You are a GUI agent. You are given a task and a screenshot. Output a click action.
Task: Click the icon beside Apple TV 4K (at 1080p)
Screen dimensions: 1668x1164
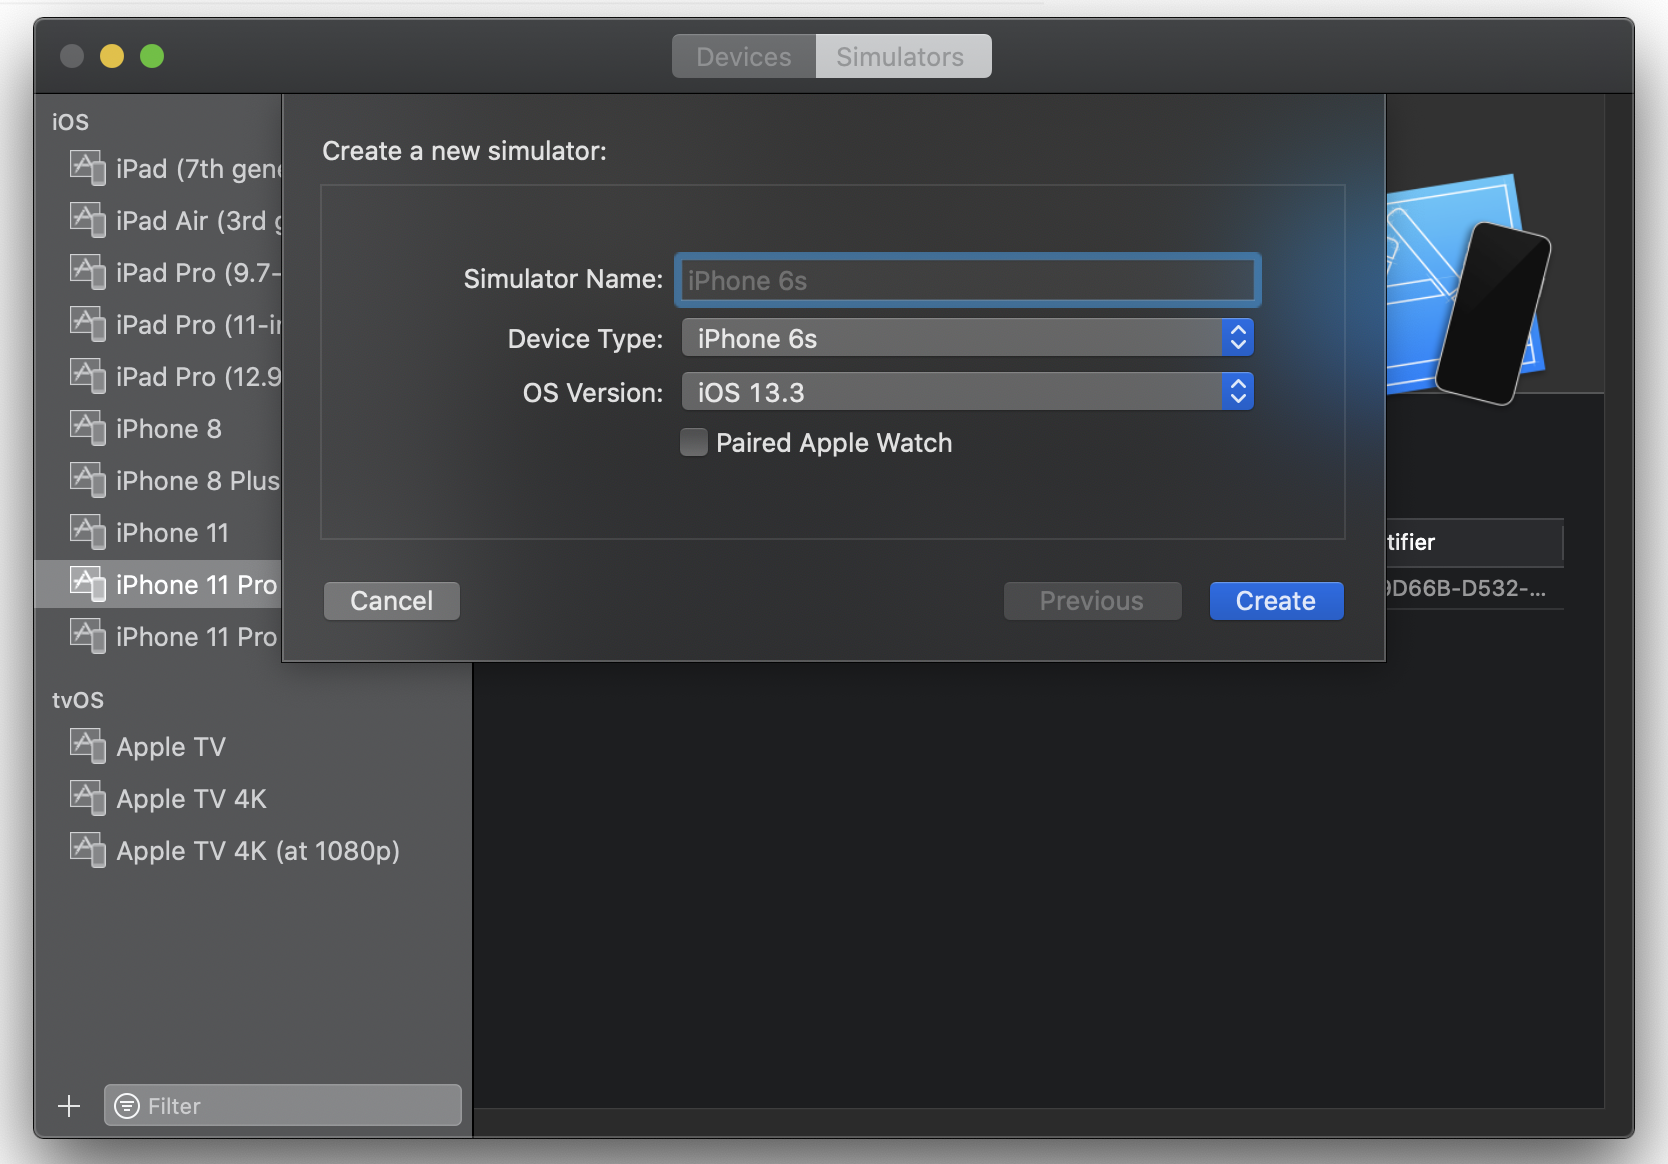point(88,850)
